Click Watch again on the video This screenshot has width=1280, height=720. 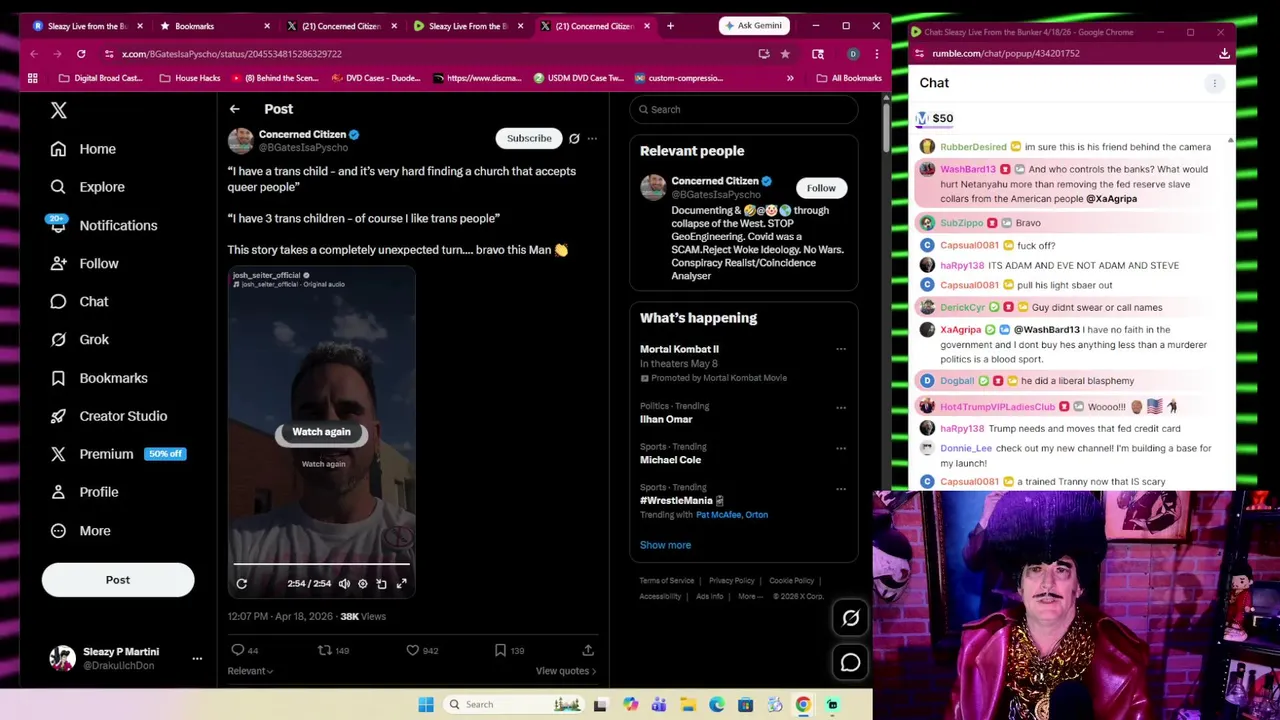(x=321, y=432)
